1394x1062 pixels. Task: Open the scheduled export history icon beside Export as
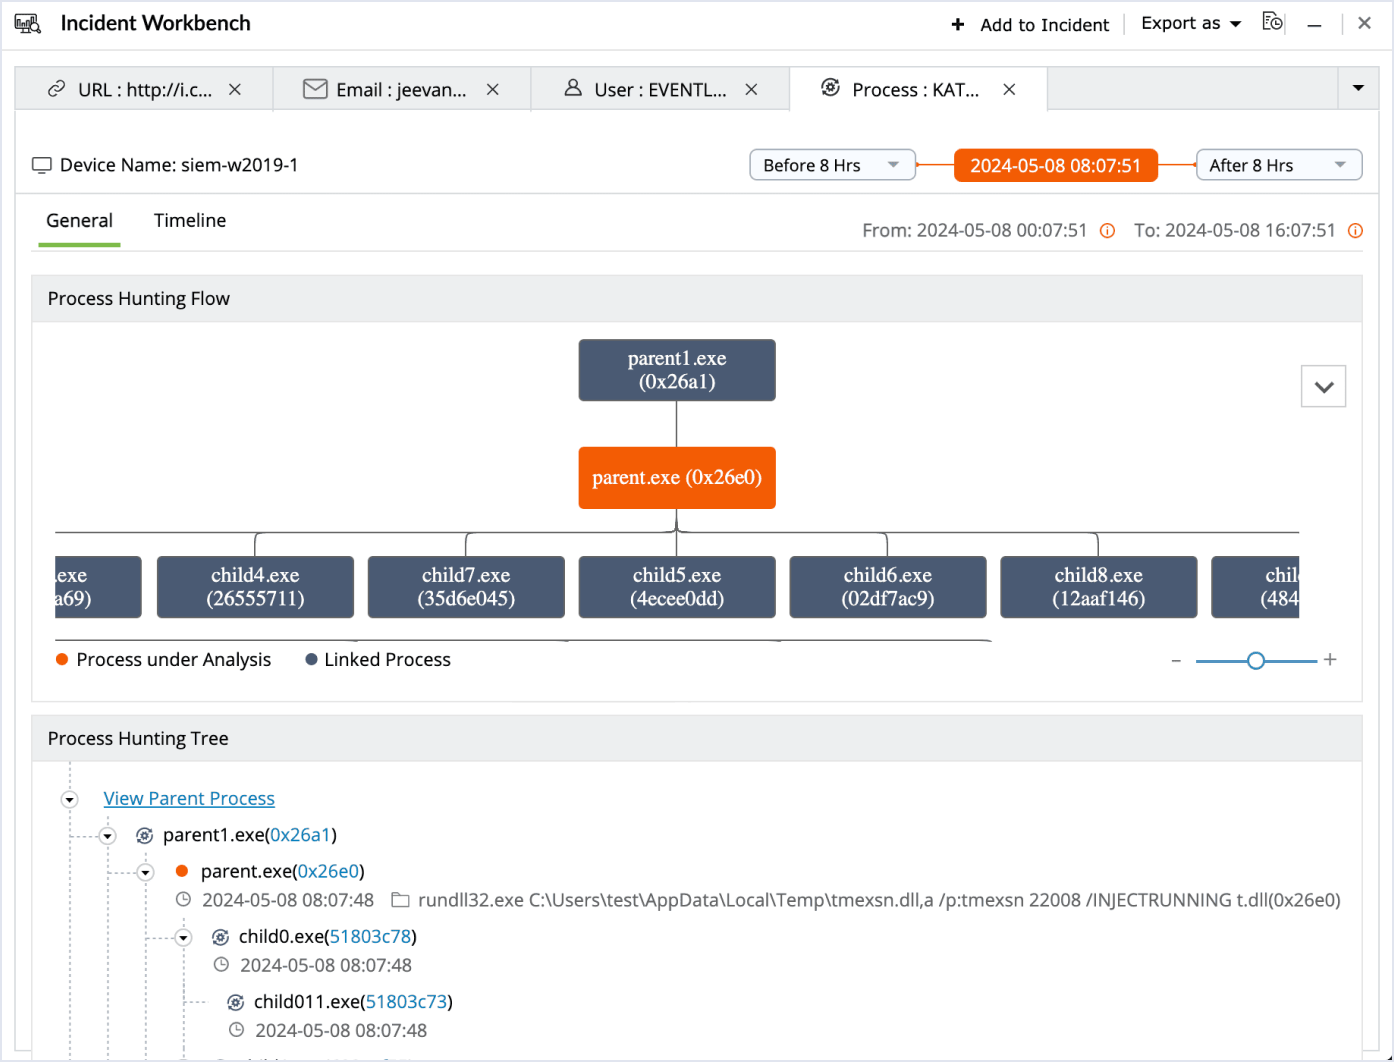pyautogui.click(x=1271, y=21)
